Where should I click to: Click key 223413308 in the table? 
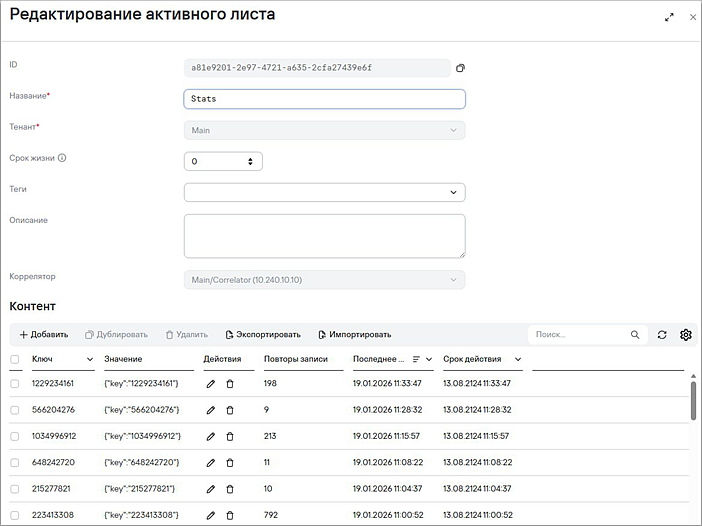53,515
